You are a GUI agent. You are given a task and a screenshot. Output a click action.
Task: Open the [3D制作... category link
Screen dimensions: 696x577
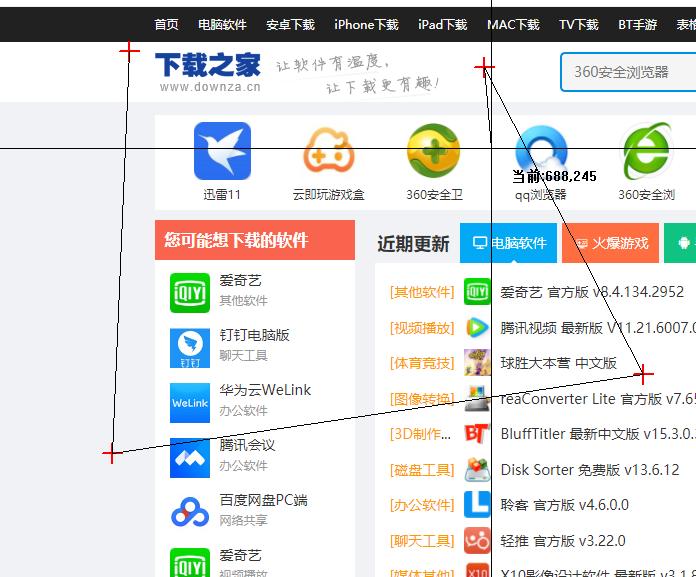pyautogui.click(x=420, y=434)
